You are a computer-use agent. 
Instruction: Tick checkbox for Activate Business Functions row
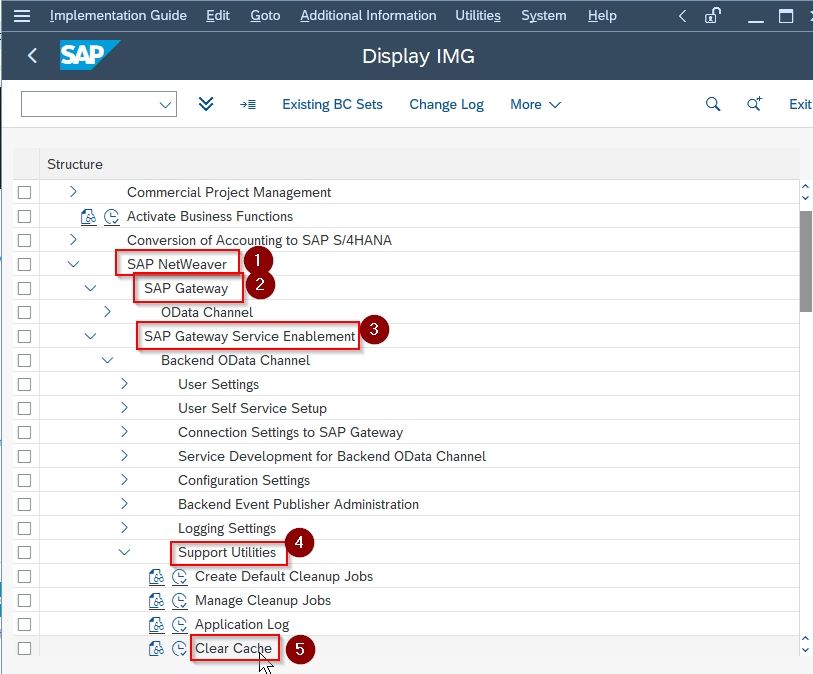[x=24, y=216]
